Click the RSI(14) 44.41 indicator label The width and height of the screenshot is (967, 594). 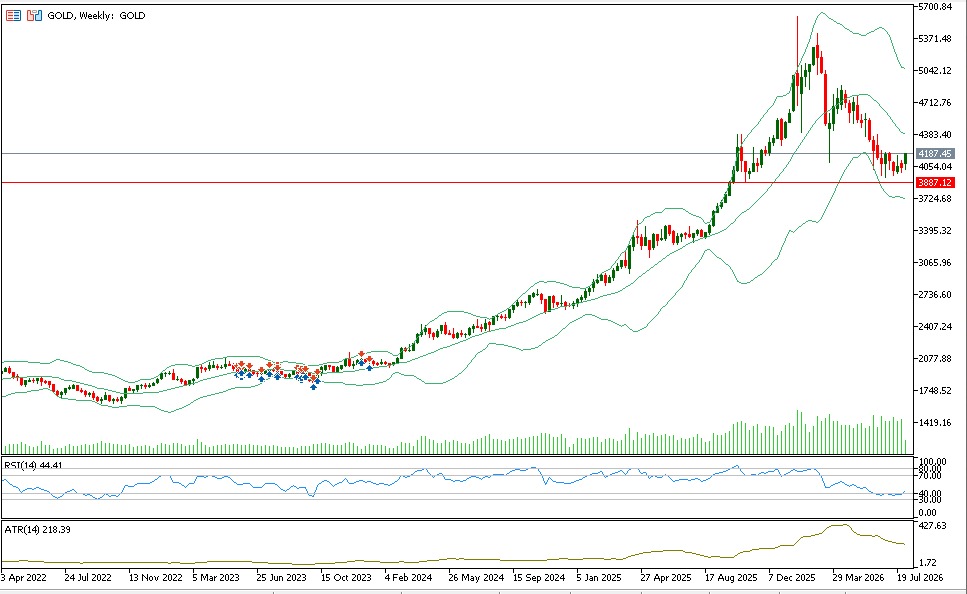click(x=33, y=465)
